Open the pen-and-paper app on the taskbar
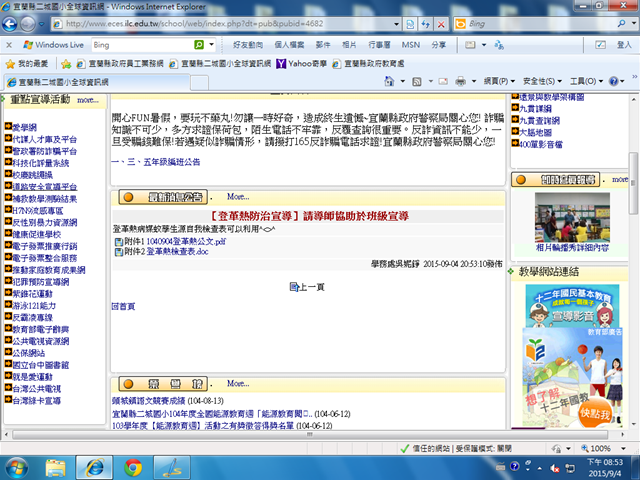Image resolution: width=640 pixels, height=480 pixels. [x=172, y=468]
